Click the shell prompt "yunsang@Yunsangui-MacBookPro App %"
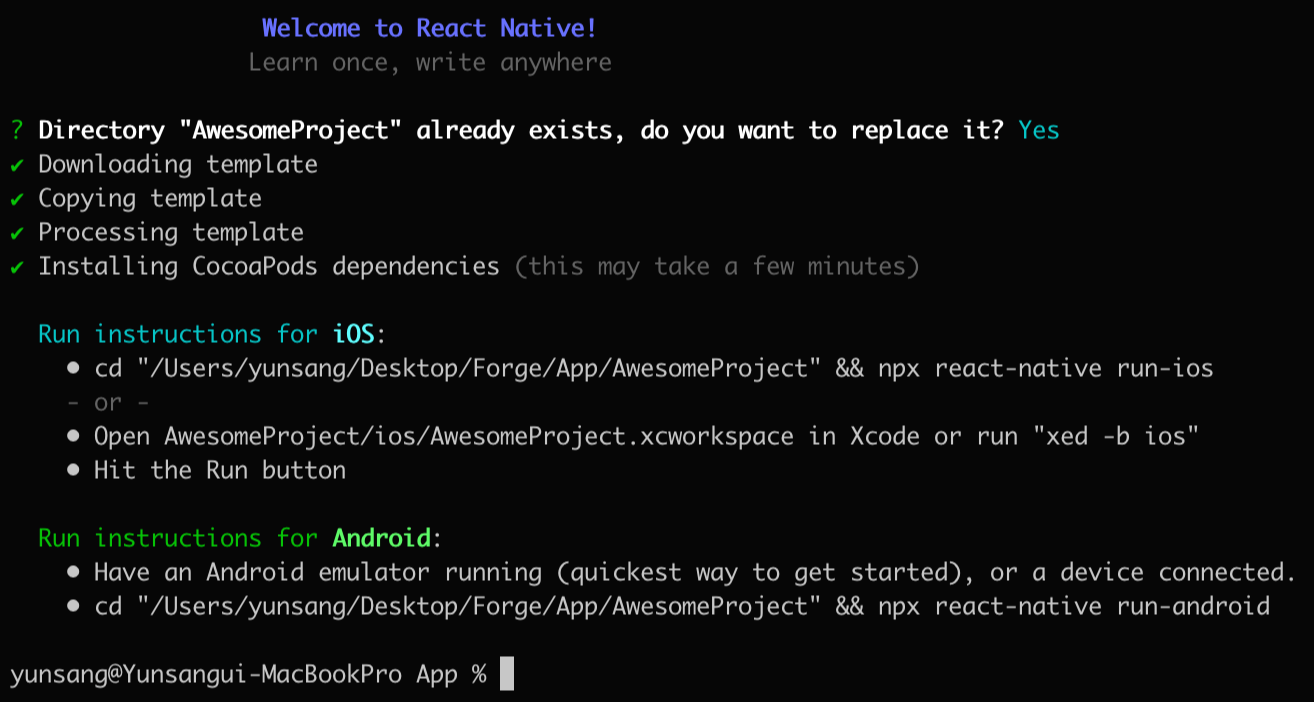The image size is (1314, 702). click(x=248, y=675)
